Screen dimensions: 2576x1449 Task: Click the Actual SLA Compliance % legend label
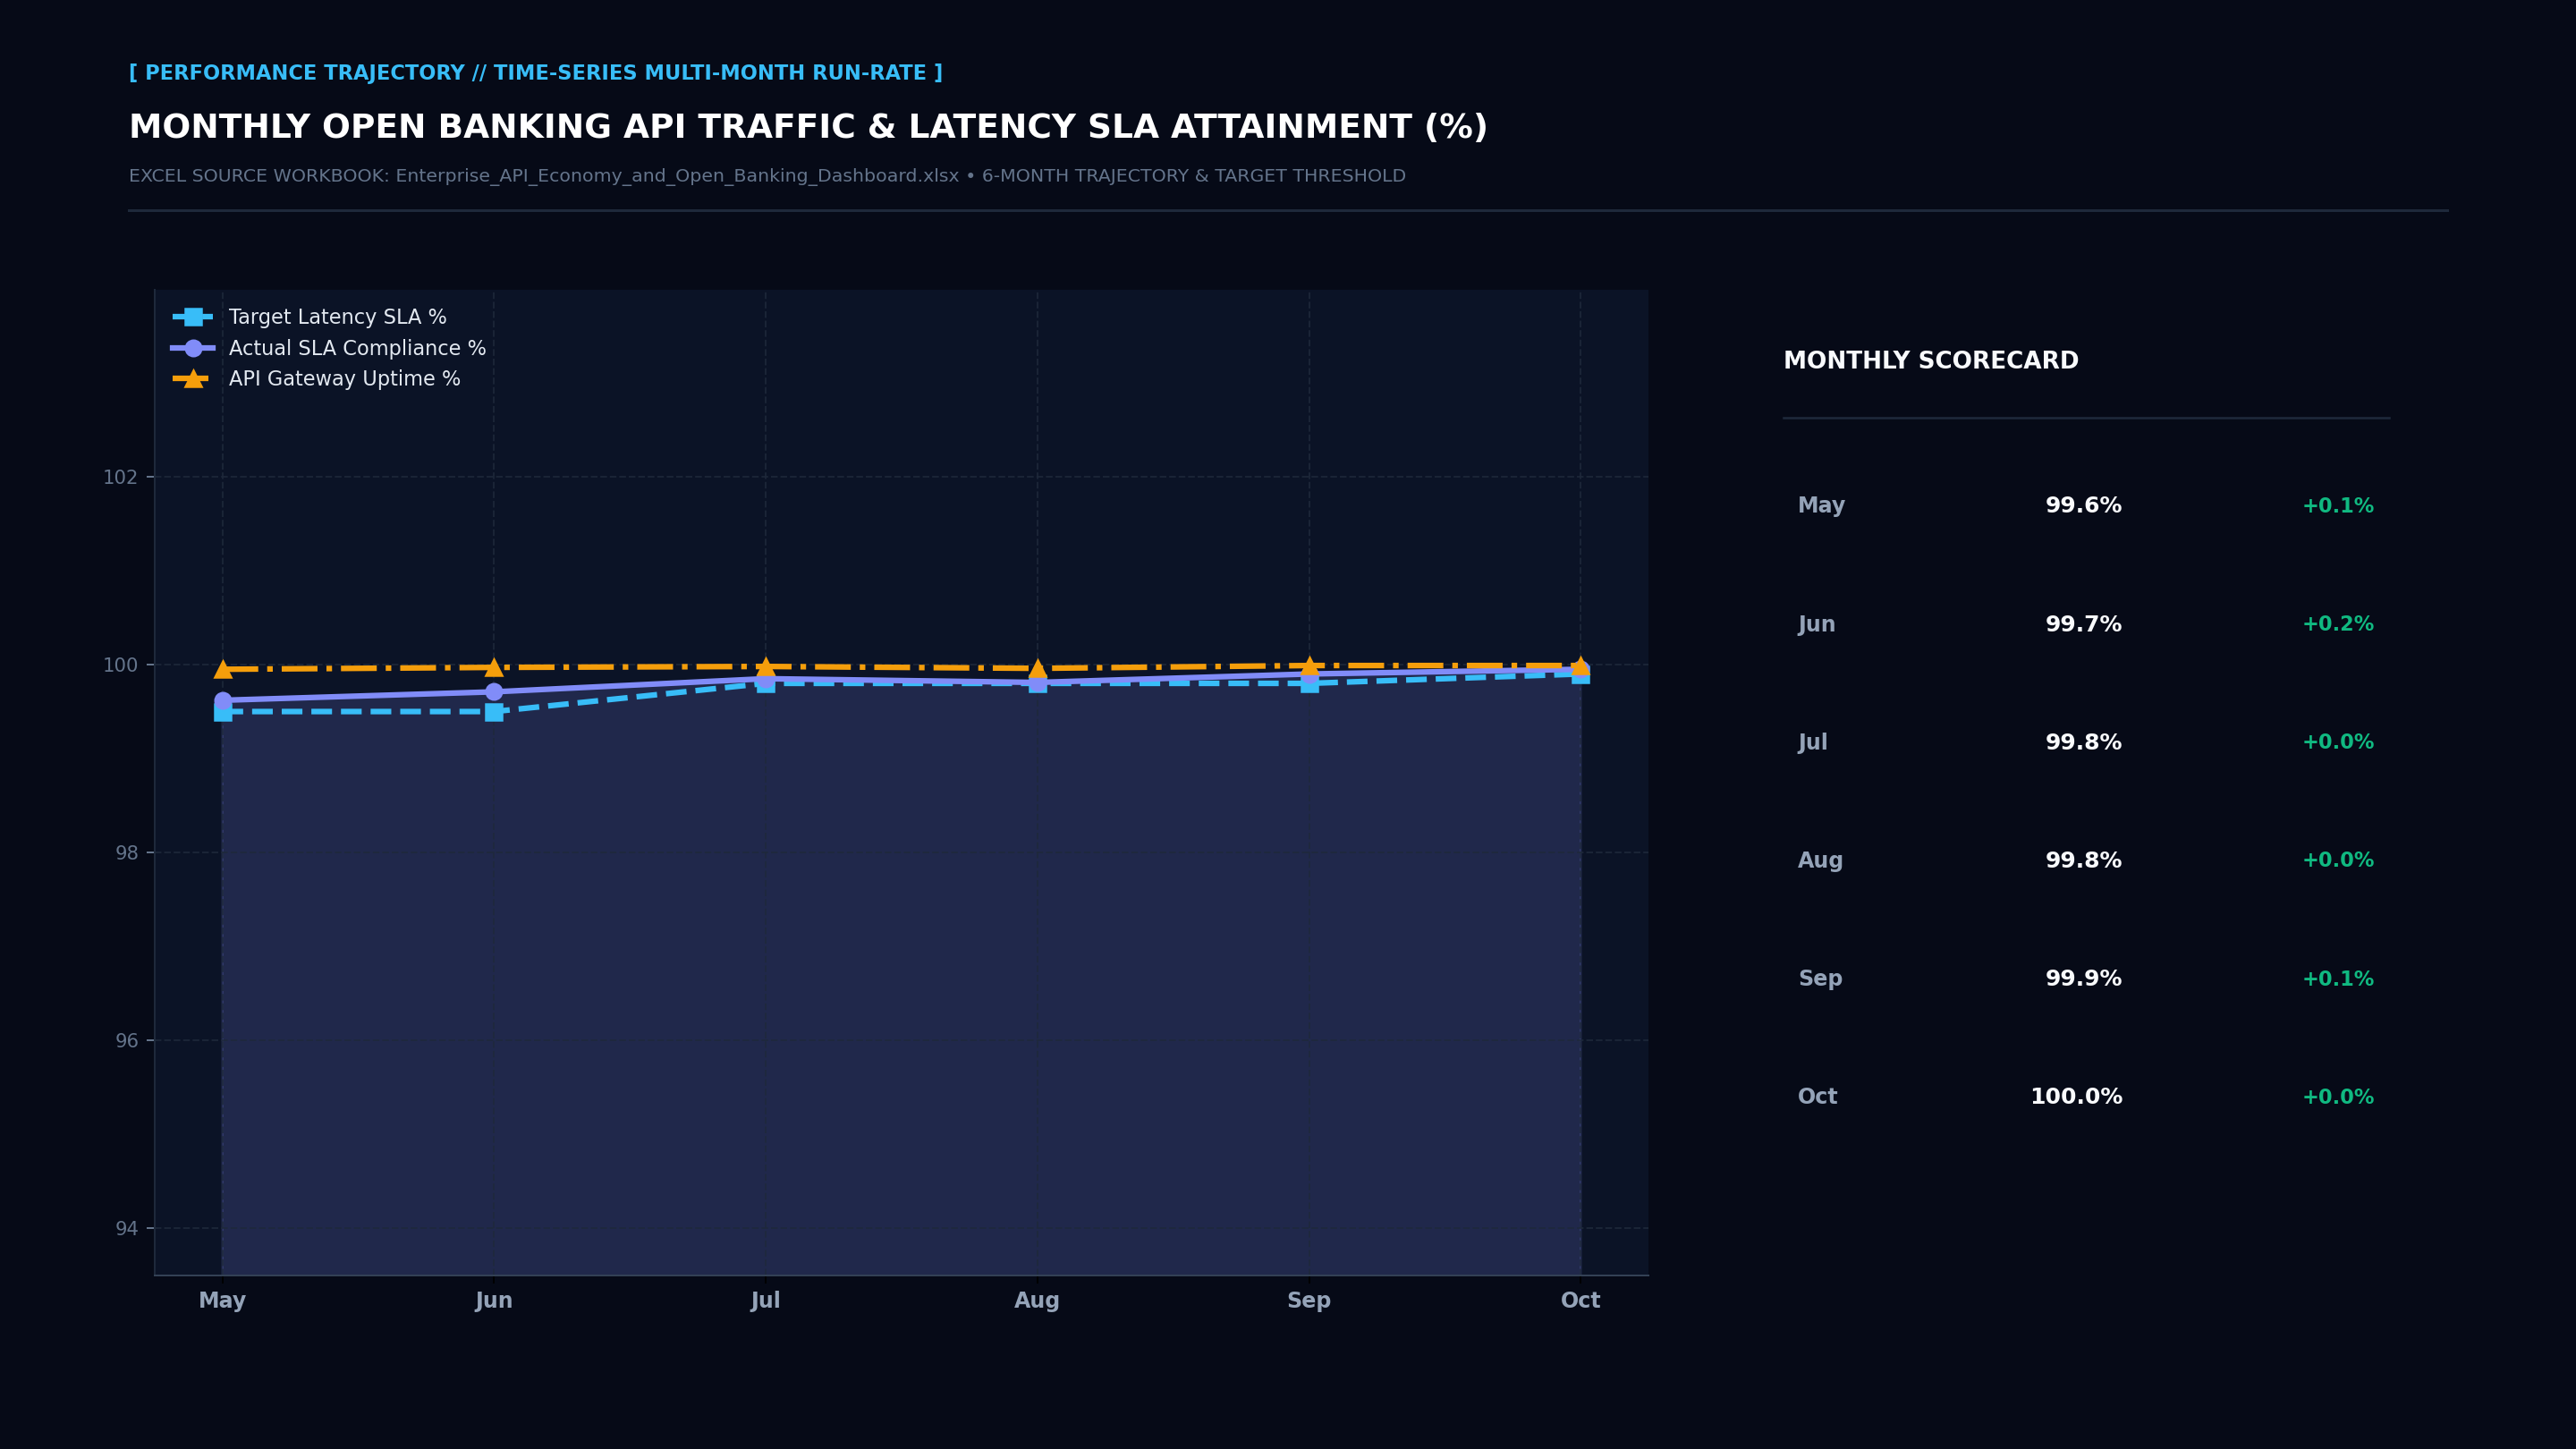point(357,348)
